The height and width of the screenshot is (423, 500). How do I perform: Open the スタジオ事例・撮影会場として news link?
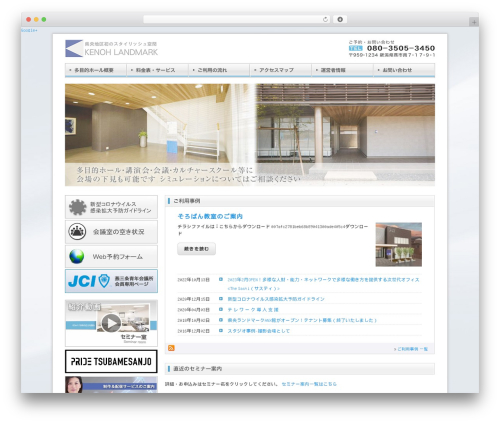[x=259, y=331]
